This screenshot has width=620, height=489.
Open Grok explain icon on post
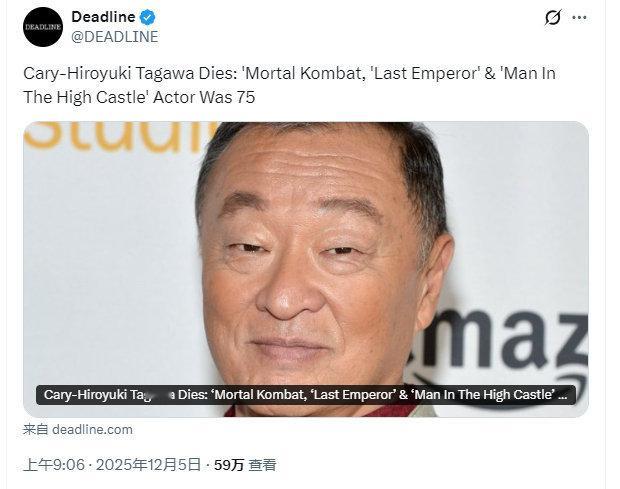pos(552,18)
